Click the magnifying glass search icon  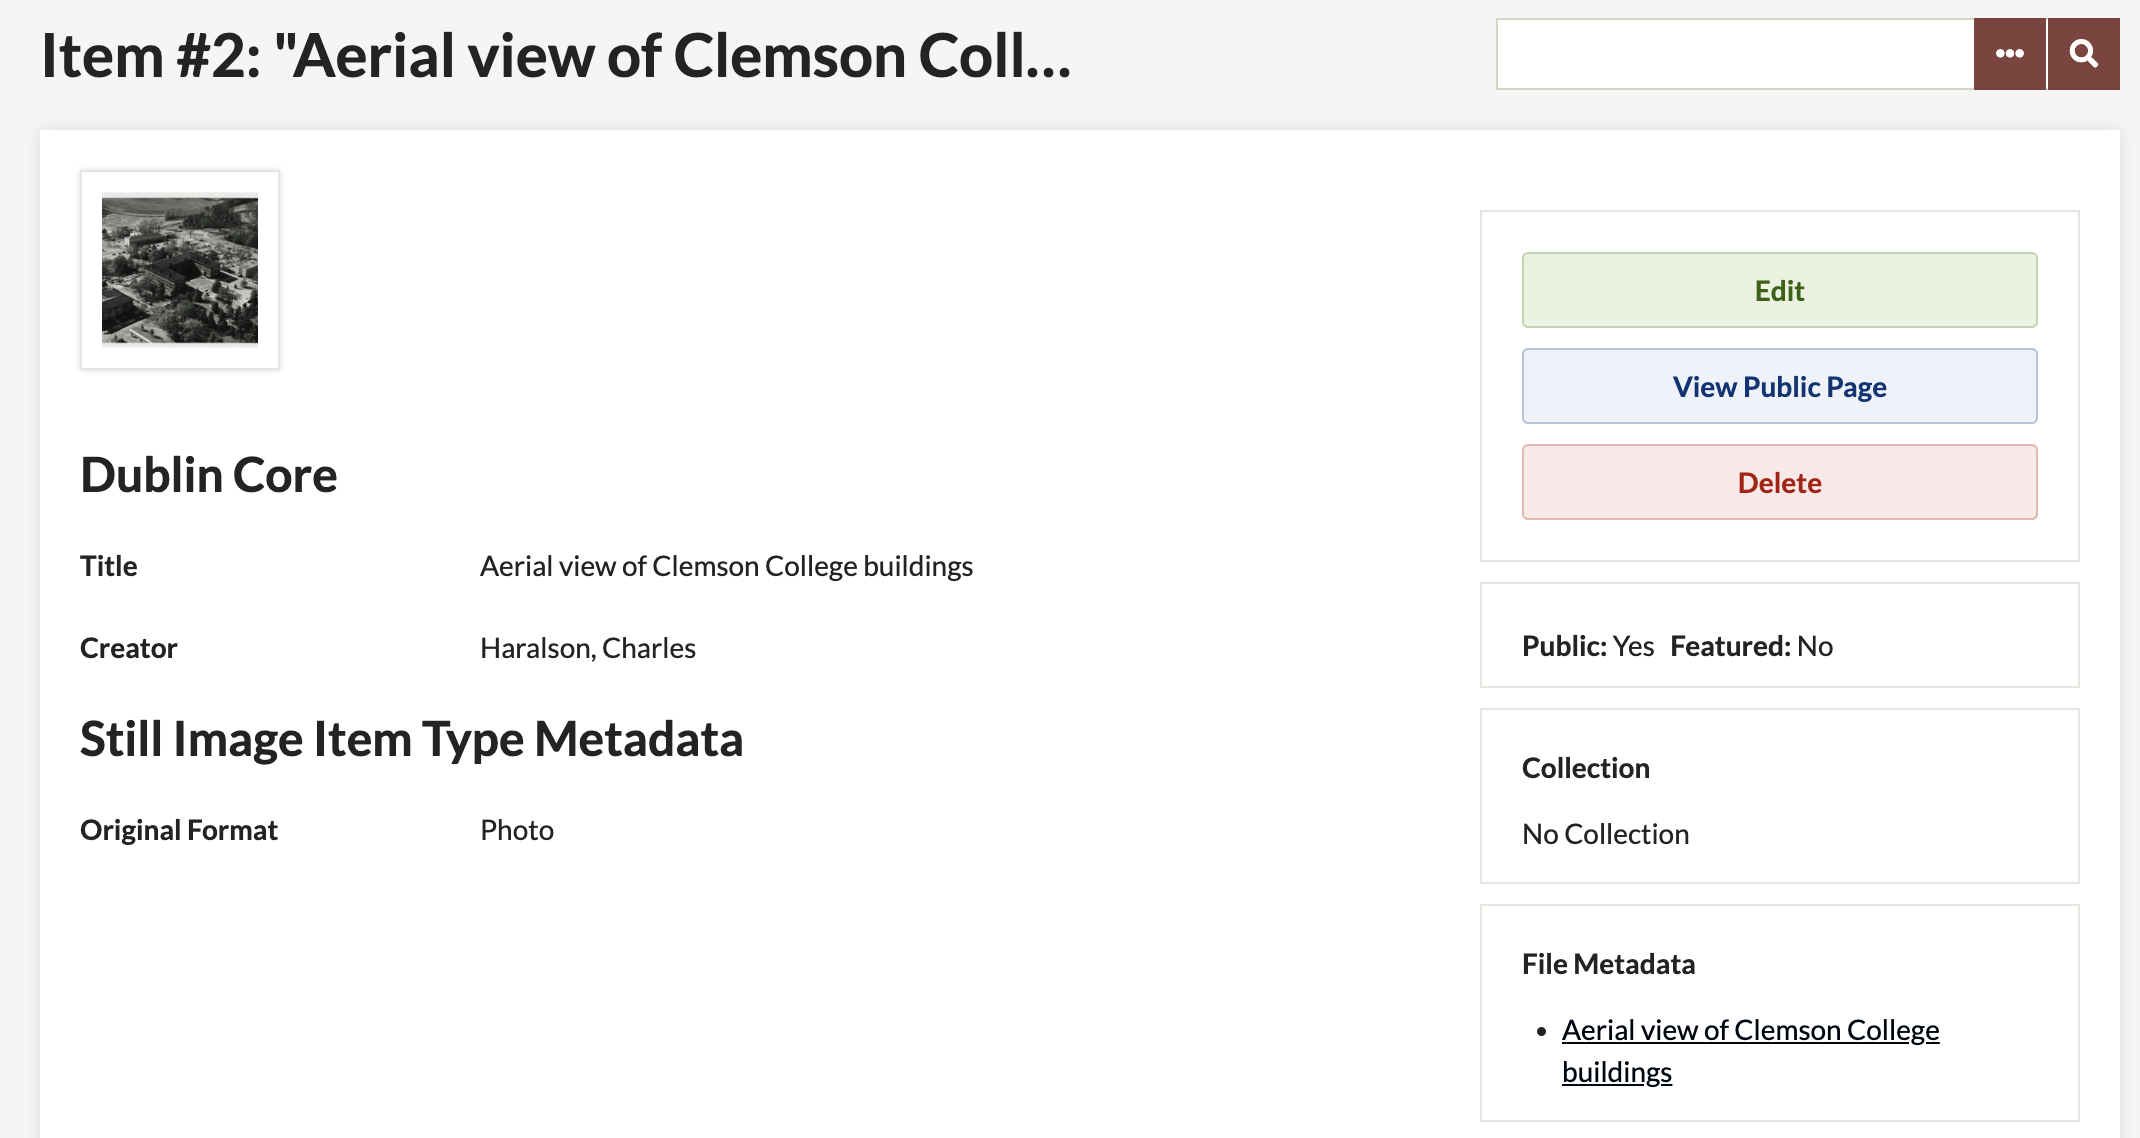click(2083, 54)
